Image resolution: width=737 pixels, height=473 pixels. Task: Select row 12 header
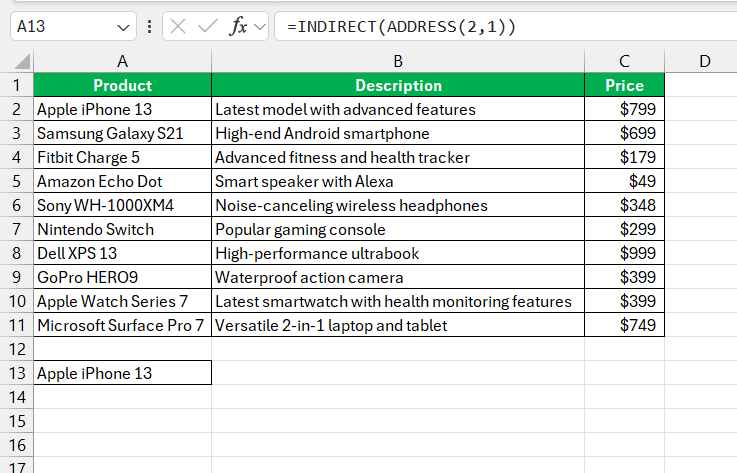(16, 349)
